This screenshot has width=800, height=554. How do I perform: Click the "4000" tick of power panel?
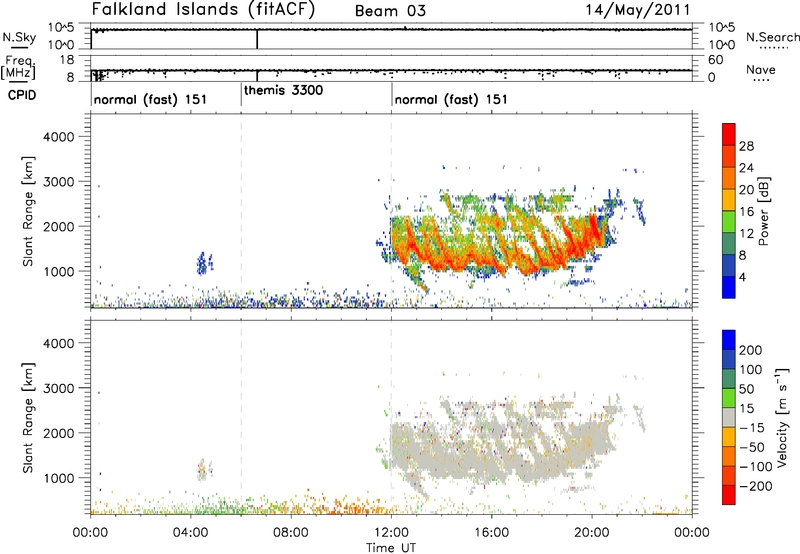click(59, 137)
